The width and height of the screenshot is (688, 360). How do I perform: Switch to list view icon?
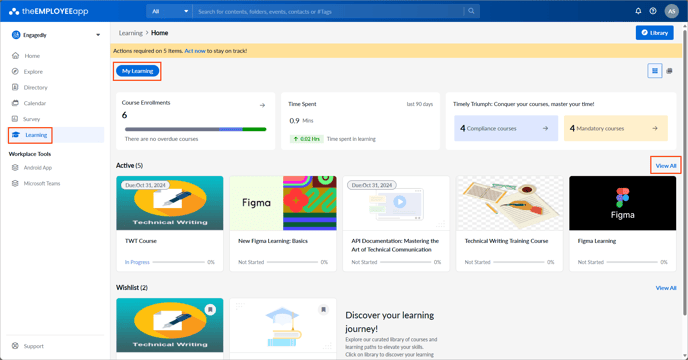tap(669, 71)
